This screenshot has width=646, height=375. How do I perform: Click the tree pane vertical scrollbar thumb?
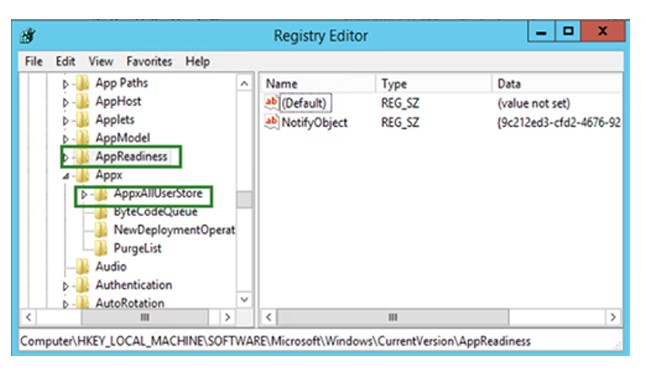pos(244,199)
